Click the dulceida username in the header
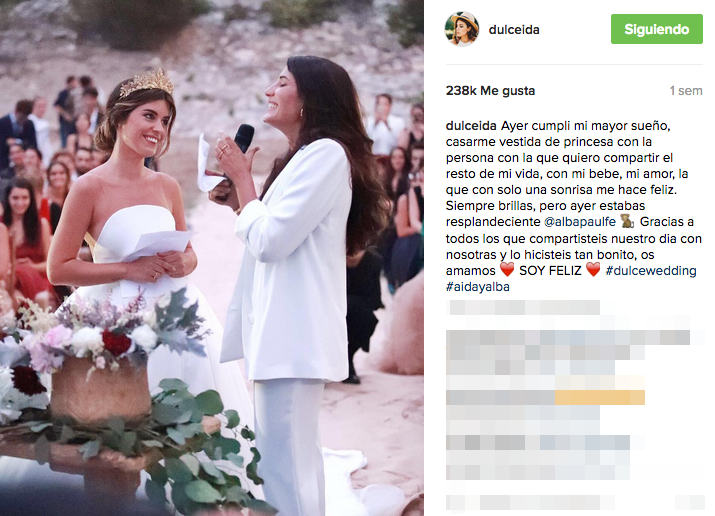The image size is (715, 516). point(514,30)
